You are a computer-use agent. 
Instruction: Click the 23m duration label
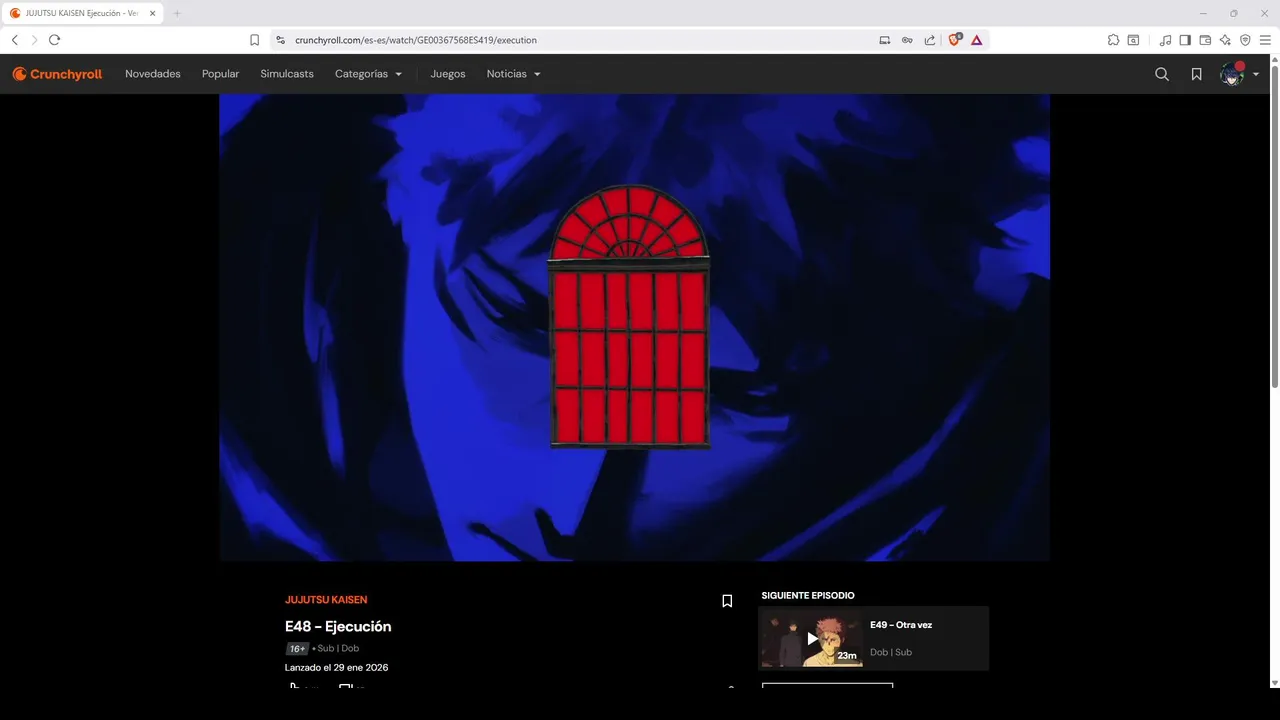[x=847, y=656]
